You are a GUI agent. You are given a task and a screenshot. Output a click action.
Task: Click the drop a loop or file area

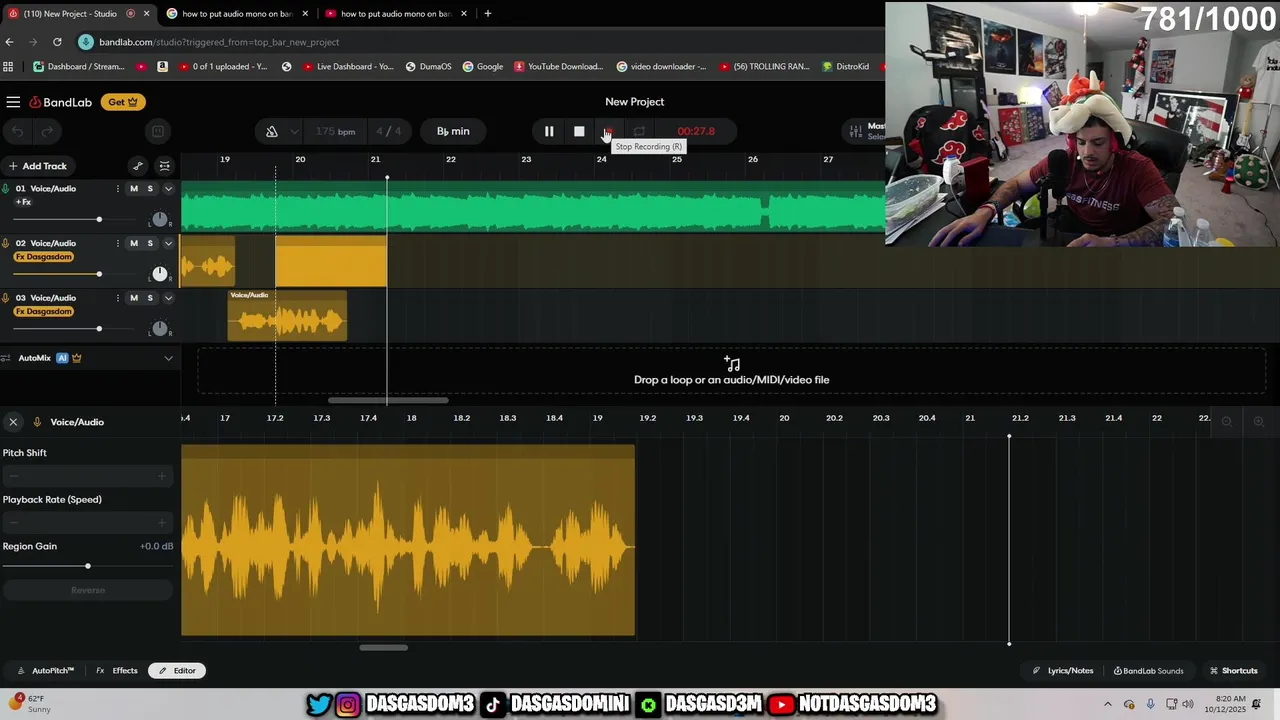tap(731, 371)
